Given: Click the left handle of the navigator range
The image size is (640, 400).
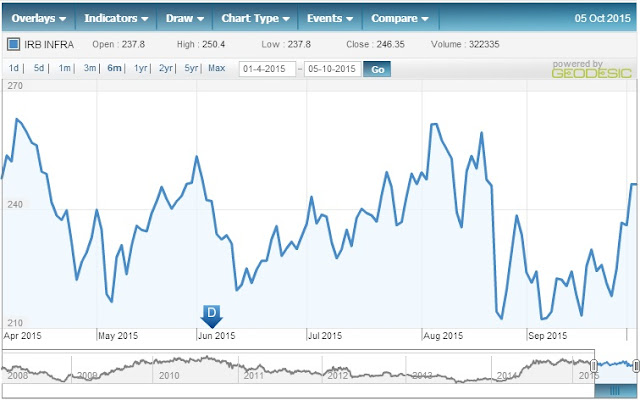Looking at the screenshot, I should (x=594, y=365).
